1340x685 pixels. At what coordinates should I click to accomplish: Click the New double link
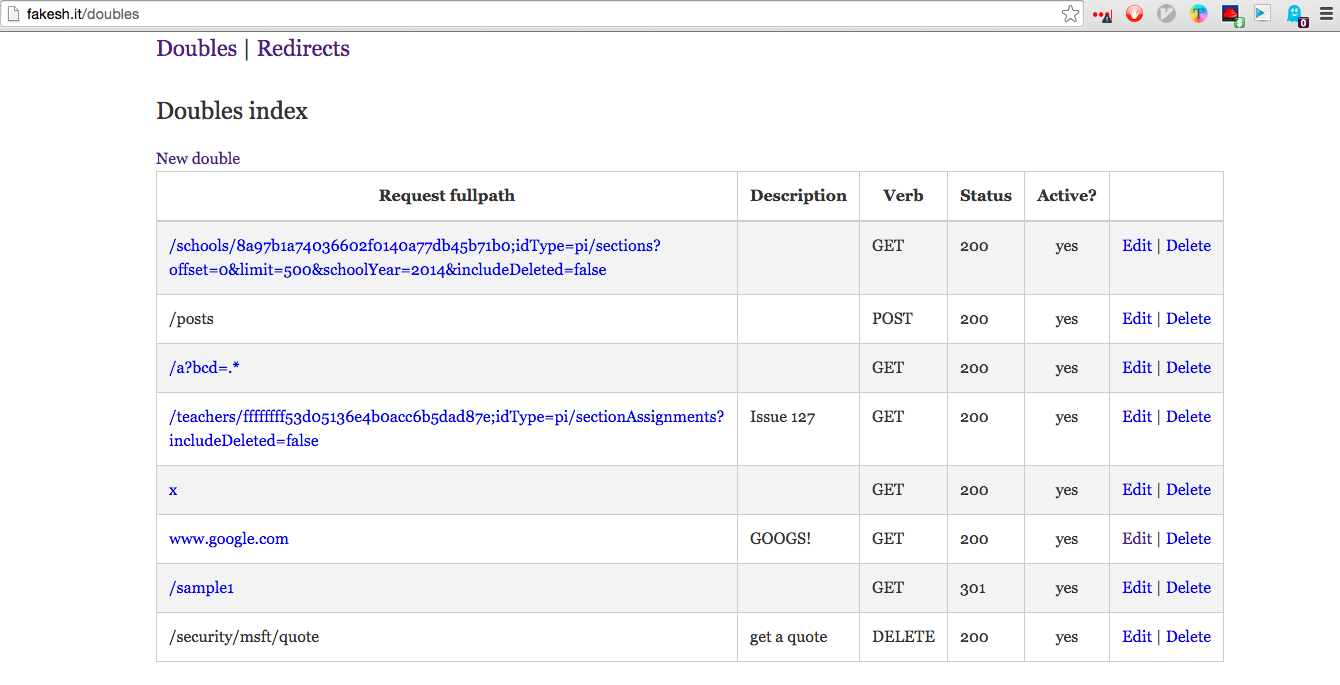[x=198, y=158]
